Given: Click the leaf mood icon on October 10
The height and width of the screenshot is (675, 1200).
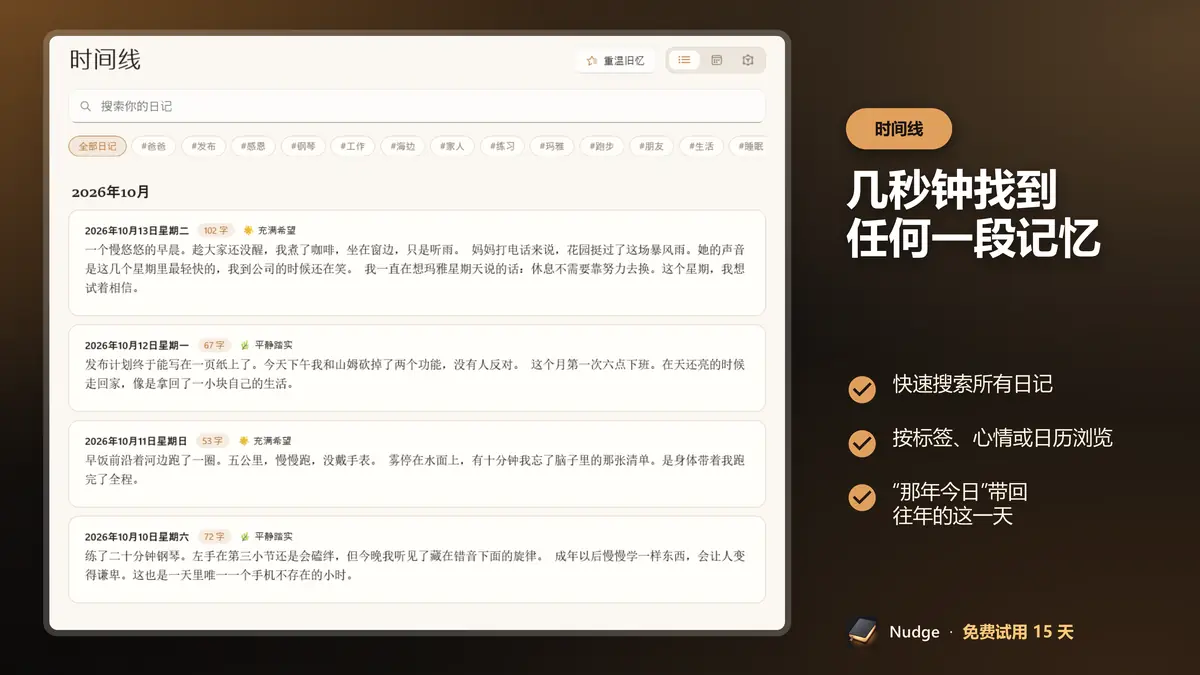Looking at the screenshot, I should click(x=244, y=536).
